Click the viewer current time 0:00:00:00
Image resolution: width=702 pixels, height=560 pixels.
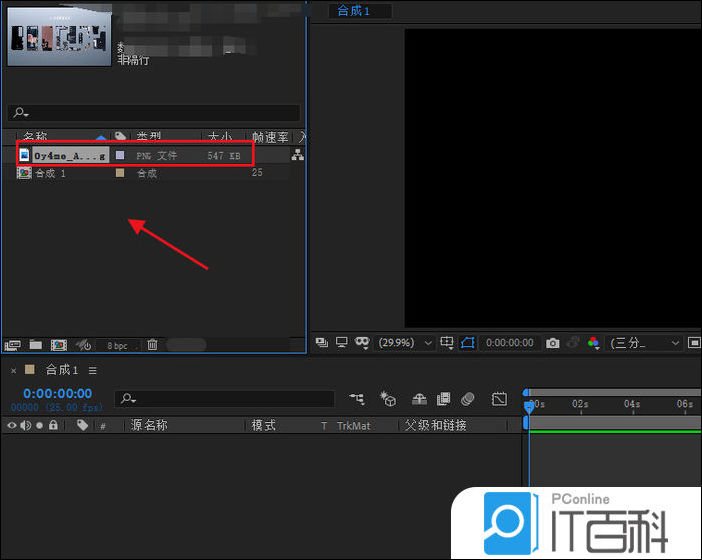[x=509, y=343]
